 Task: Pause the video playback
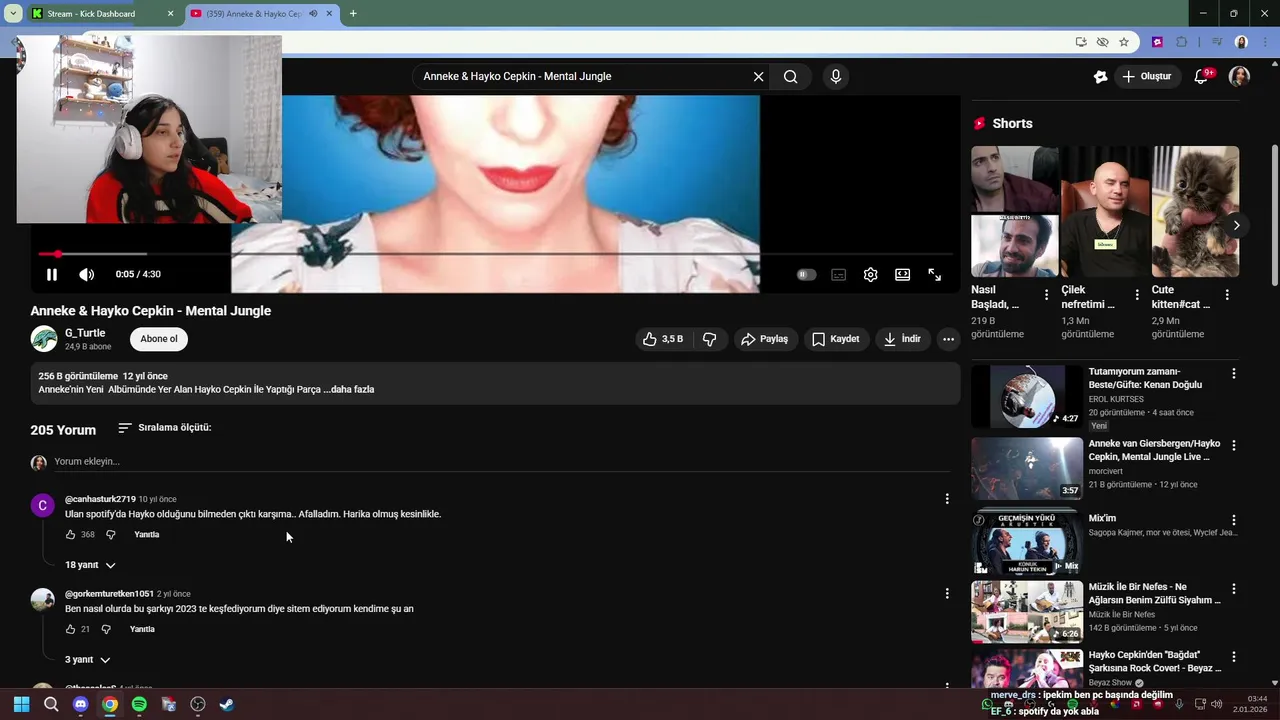point(52,274)
